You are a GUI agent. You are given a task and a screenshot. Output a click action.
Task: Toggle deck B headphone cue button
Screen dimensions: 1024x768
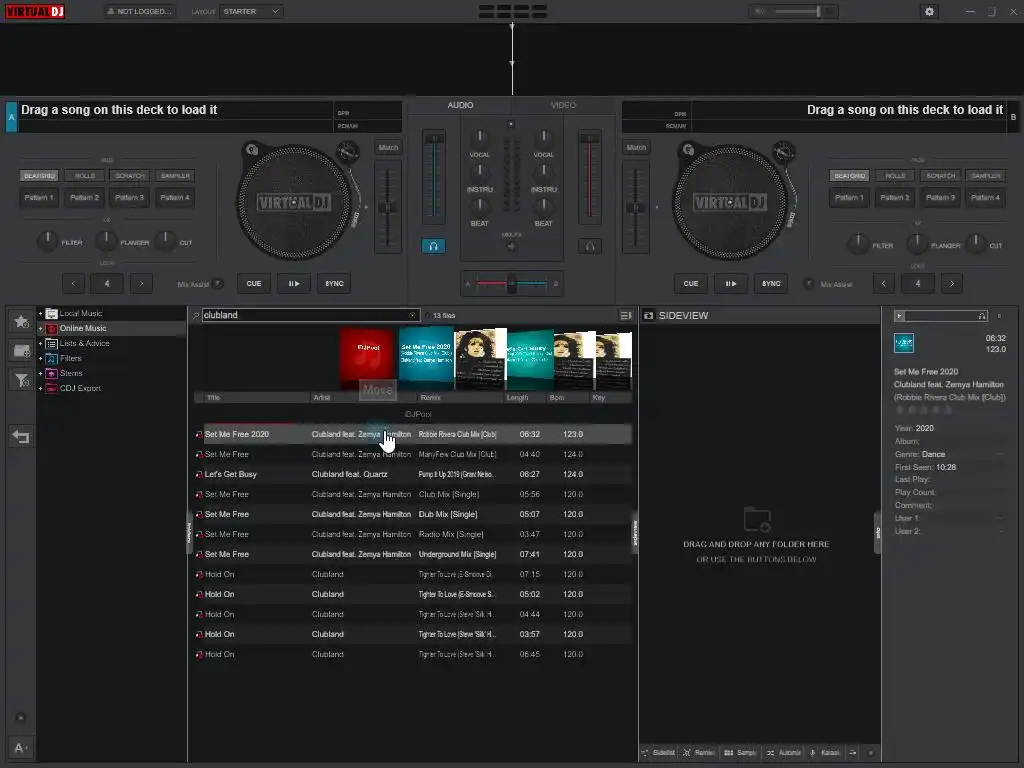pyautogui.click(x=590, y=246)
